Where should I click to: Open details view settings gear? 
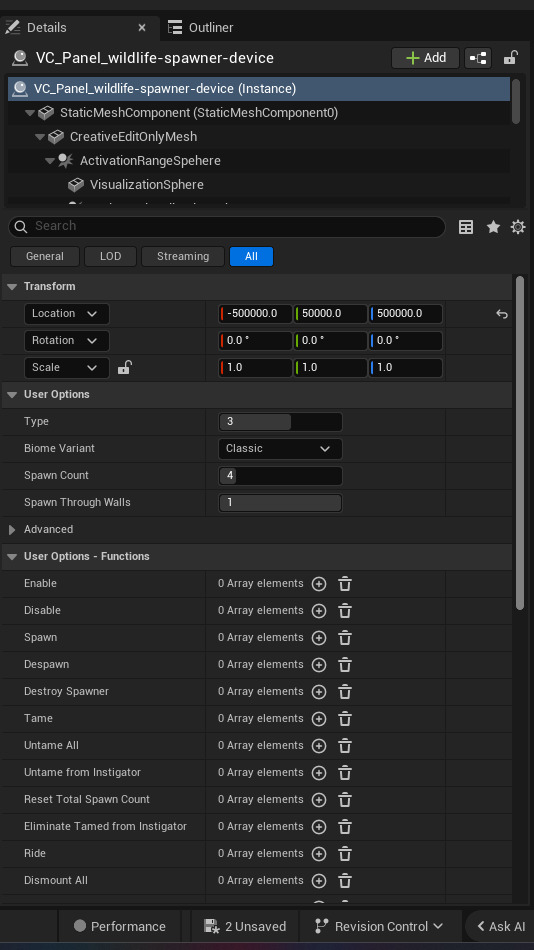pyautogui.click(x=518, y=227)
